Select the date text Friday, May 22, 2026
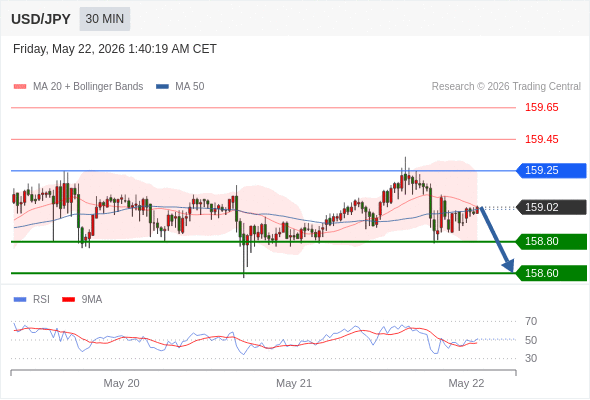The height and width of the screenshot is (400, 590). coord(69,49)
